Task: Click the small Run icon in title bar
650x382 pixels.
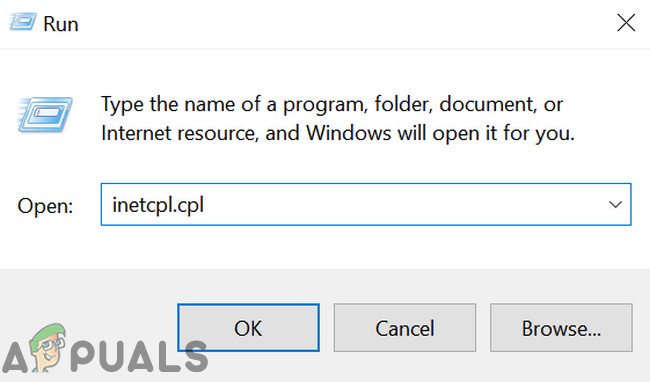Action: click(22, 22)
